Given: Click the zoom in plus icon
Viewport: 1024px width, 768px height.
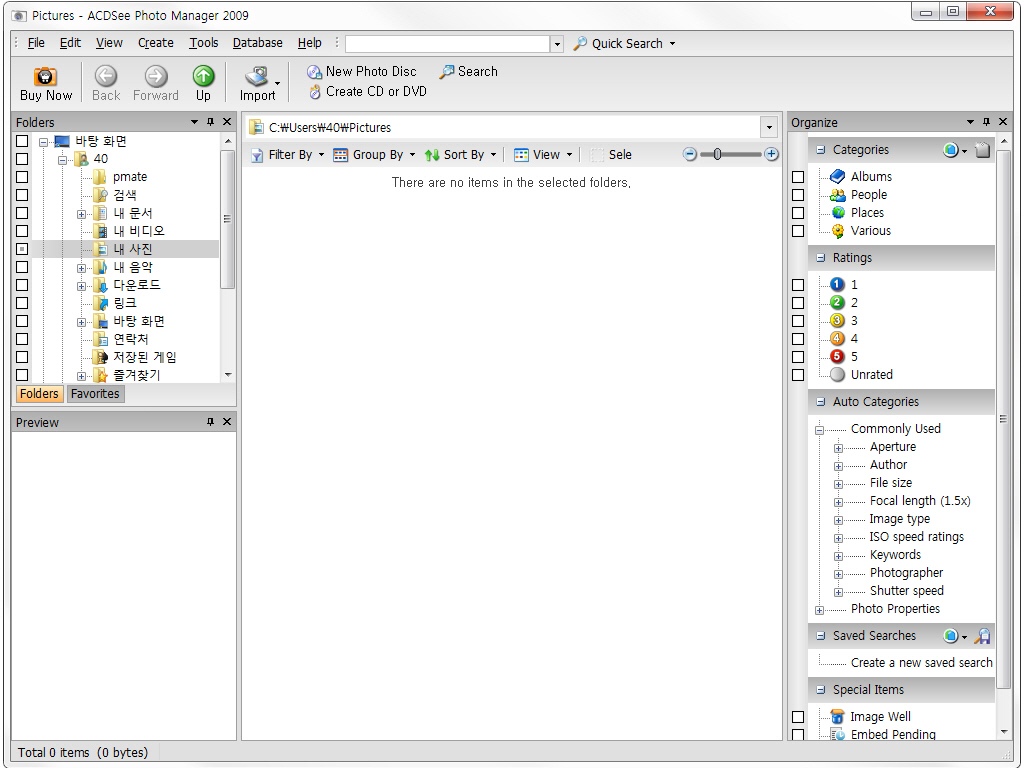Looking at the screenshot, I should [x=771, y=154].
